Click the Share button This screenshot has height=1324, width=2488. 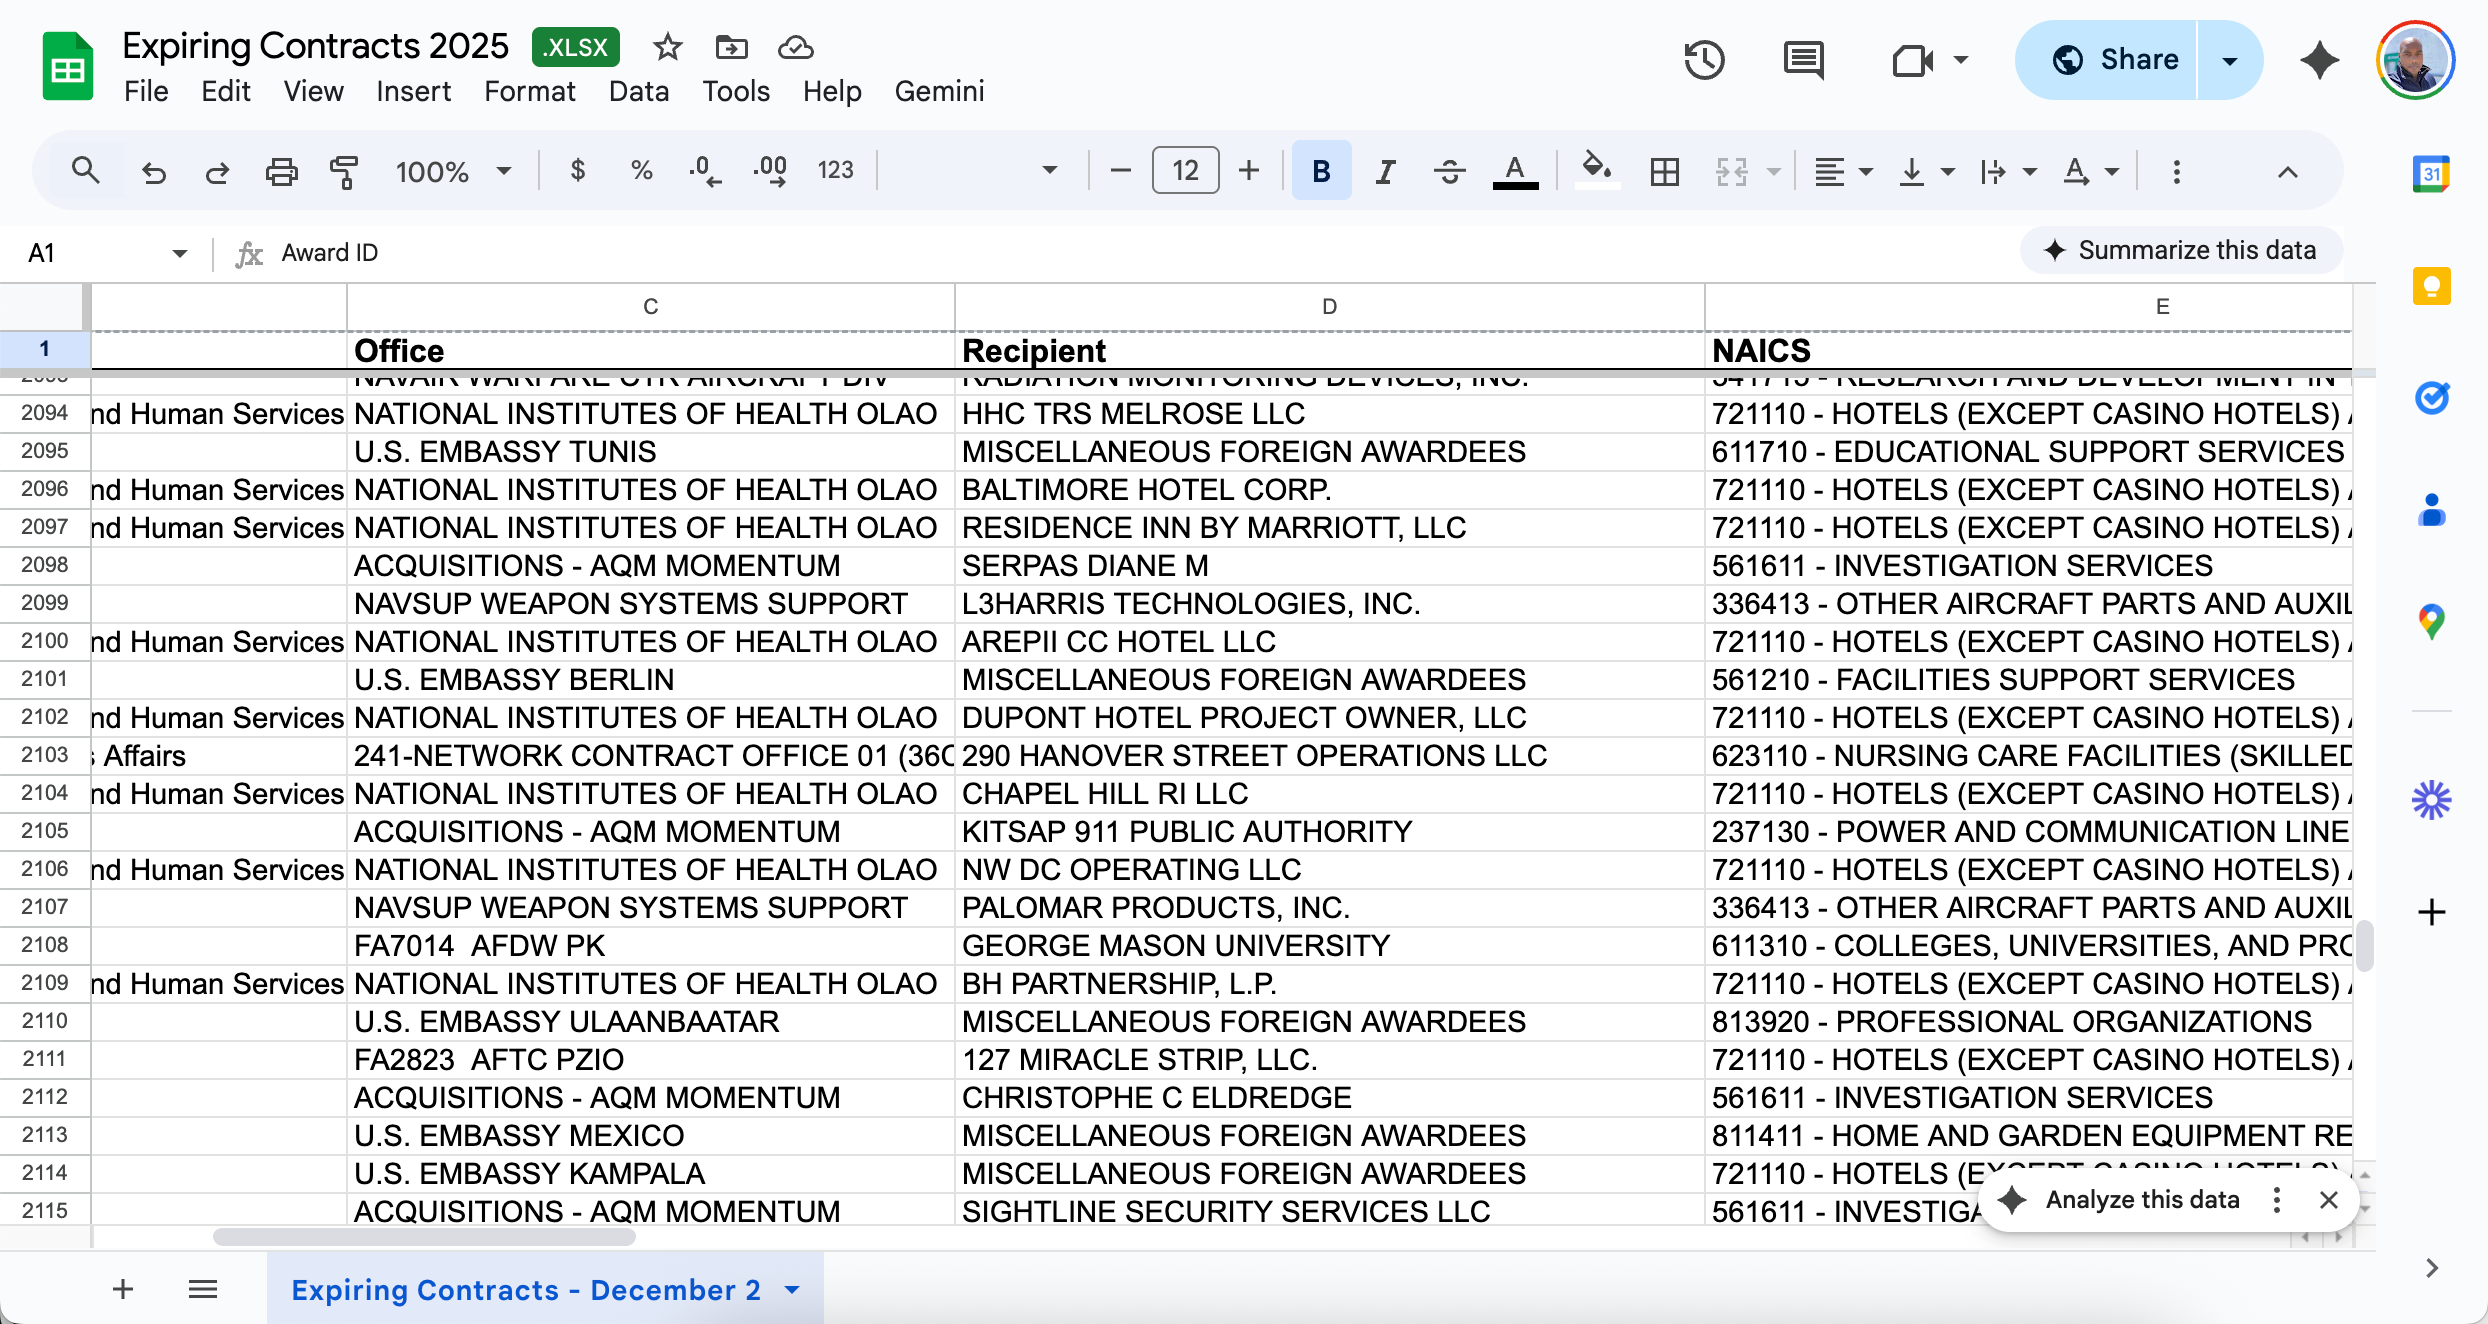click(x=2114, y=60)
